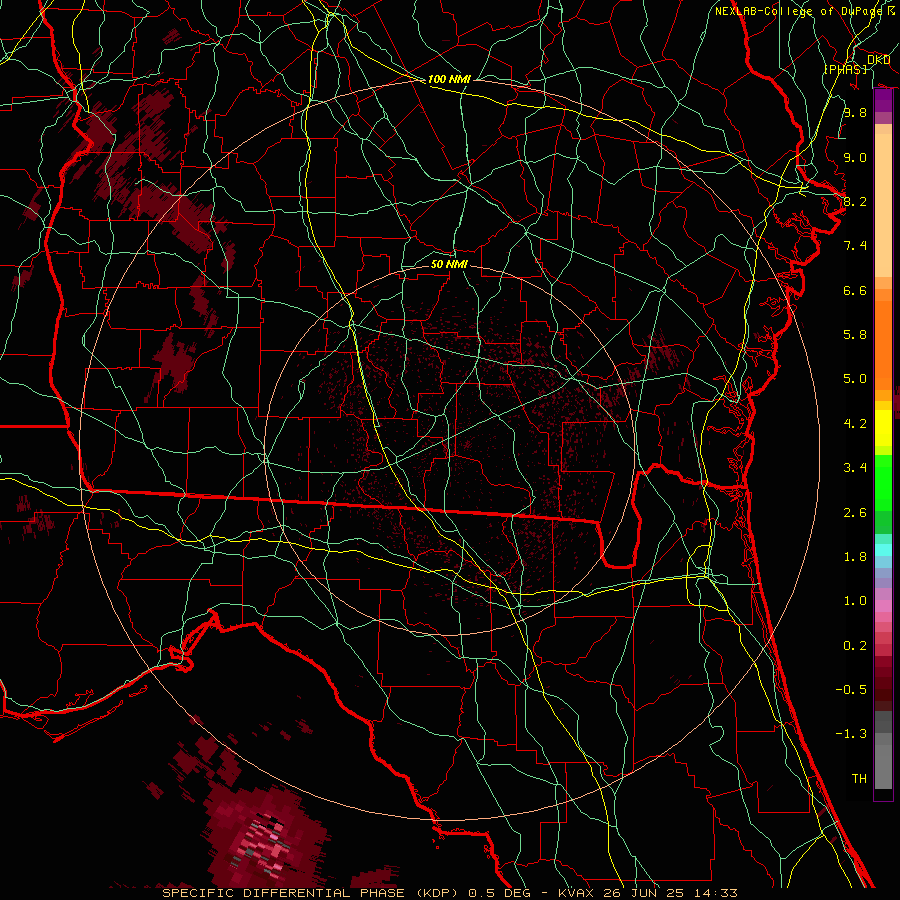This screenshot has width=900, height=900.
Task: Select the 4.2 legend value
Action: tap(855, 424)
